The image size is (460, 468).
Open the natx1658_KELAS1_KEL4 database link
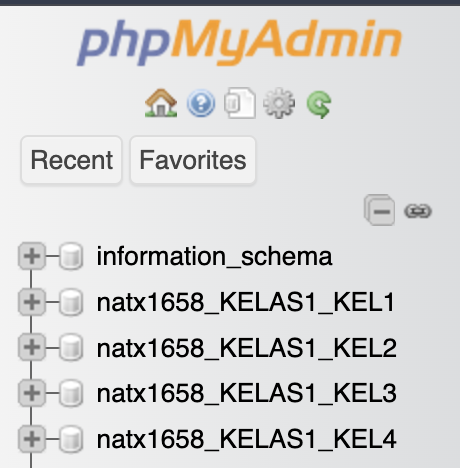click(247, 439)
